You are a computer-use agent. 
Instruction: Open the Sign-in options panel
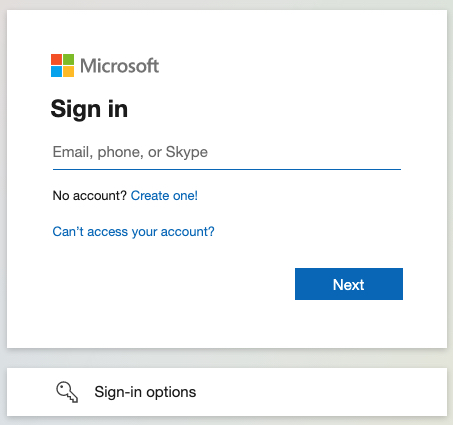pyautogui.click(x=227, y=392)
